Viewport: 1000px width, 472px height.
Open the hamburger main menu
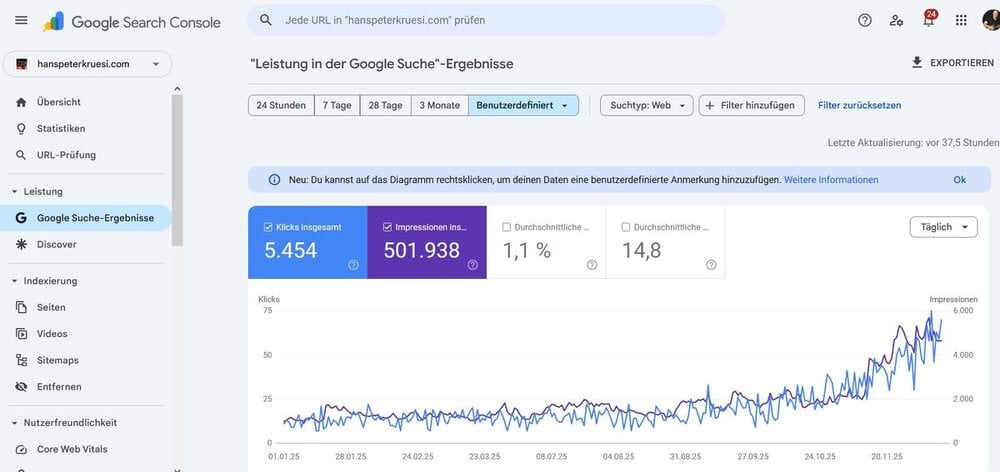click(21, 20)
